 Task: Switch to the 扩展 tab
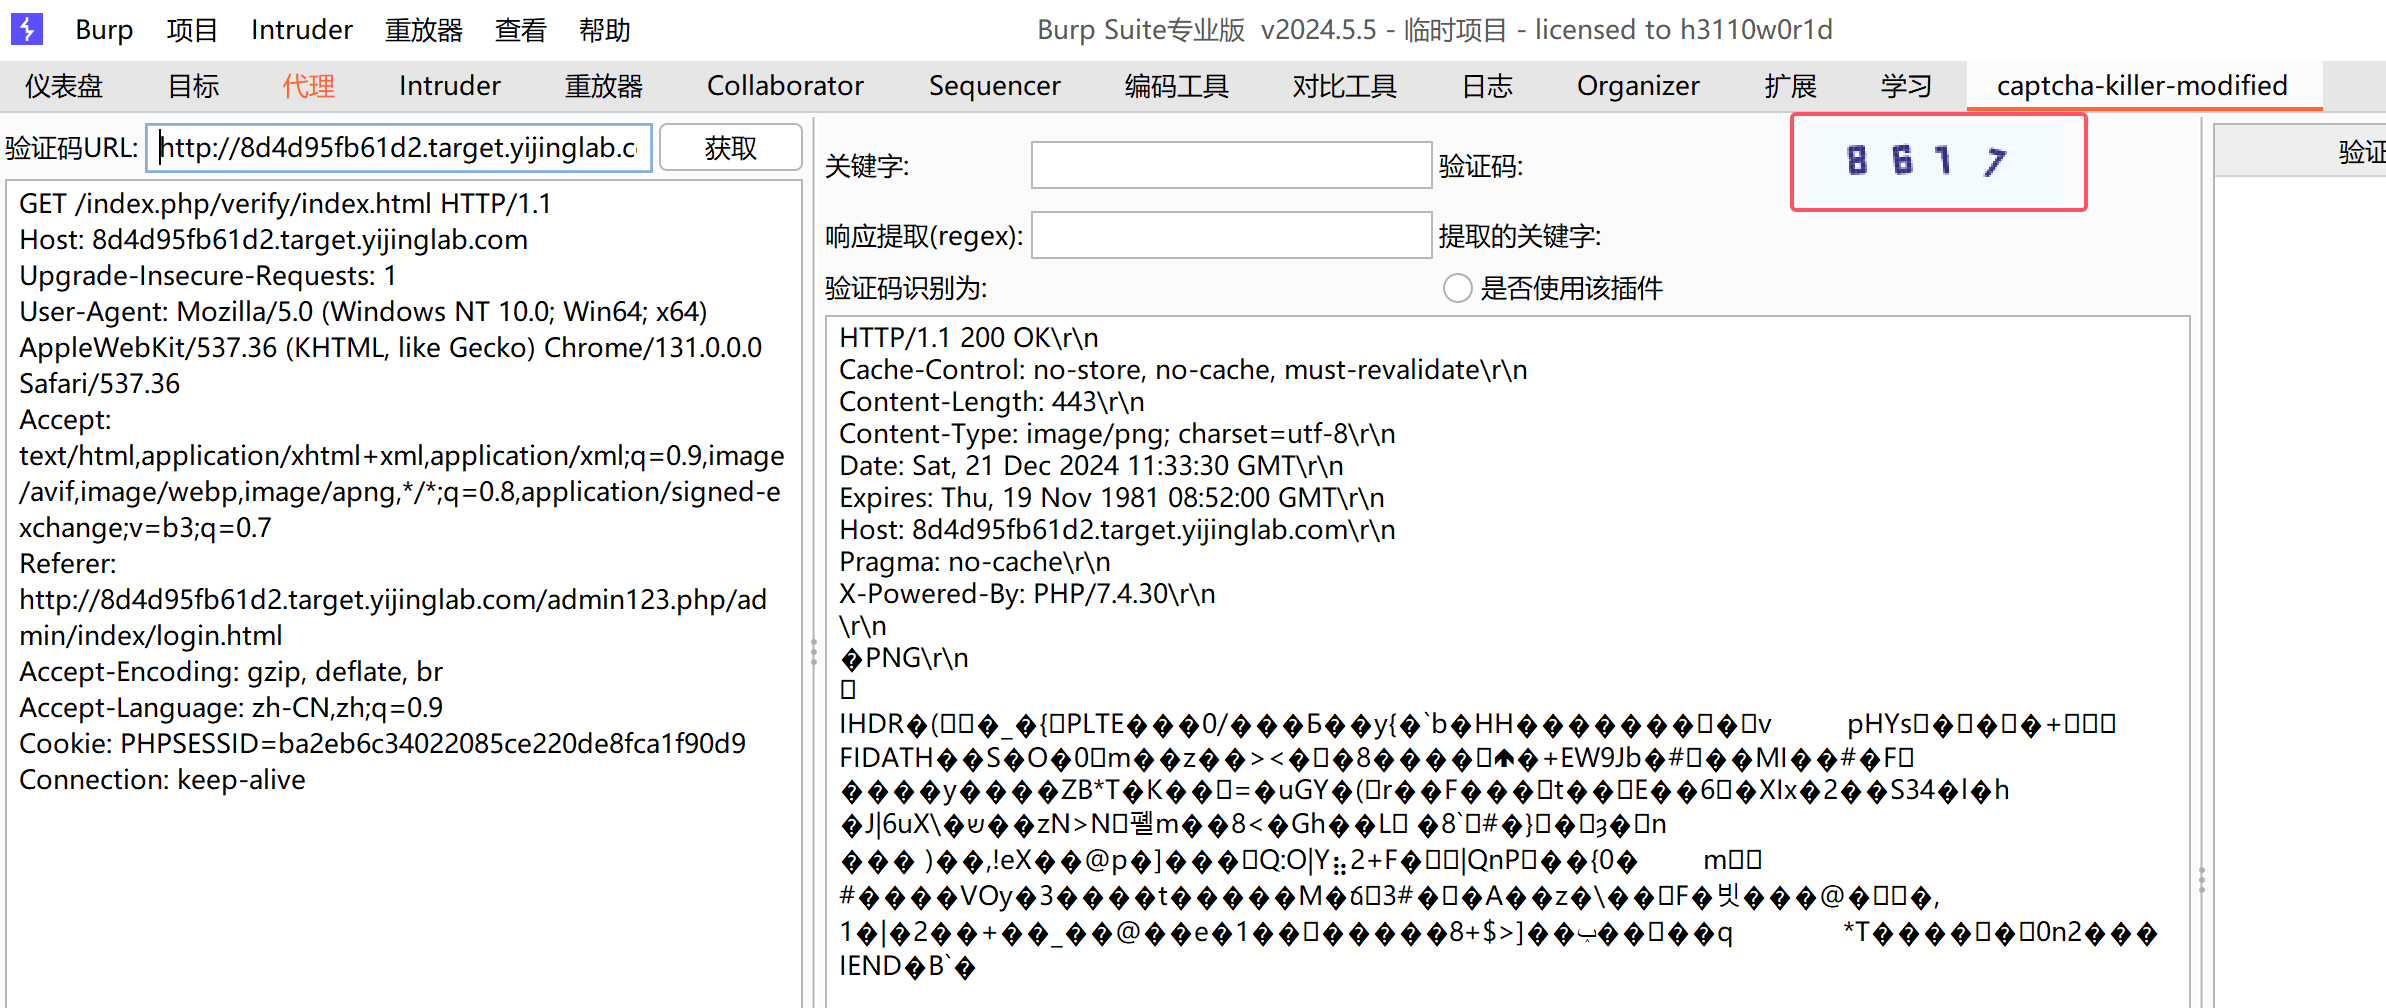tap(1790, 86)
